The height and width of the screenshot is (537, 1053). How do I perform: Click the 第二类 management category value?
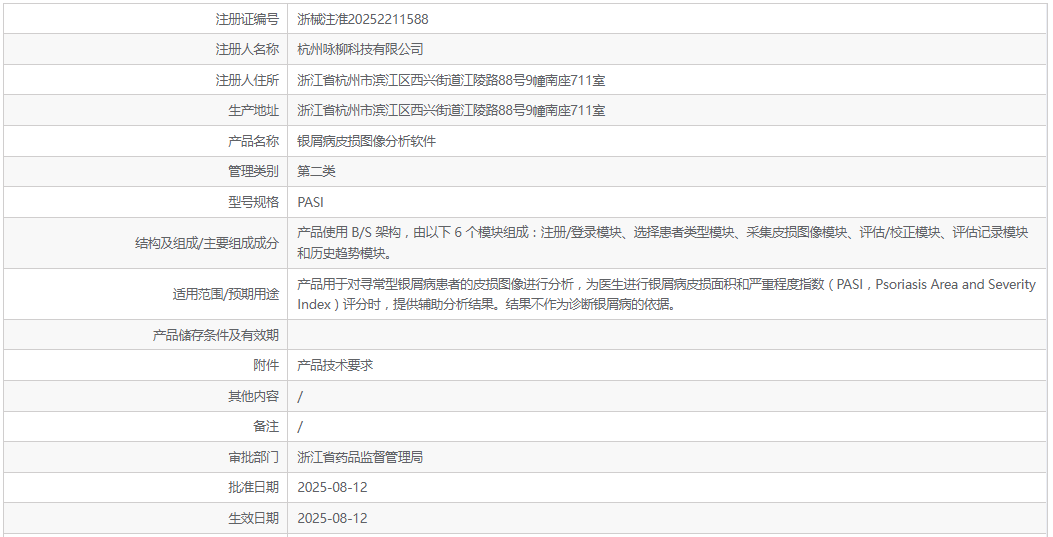[x=316, y=171]
